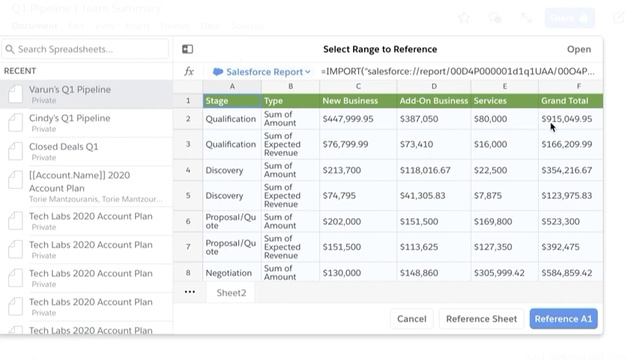Select [[Account.Name]] 2020 Account Plan
Image resolution: width=640 pixels, height=360 pixels.
[x=86, y=187]
